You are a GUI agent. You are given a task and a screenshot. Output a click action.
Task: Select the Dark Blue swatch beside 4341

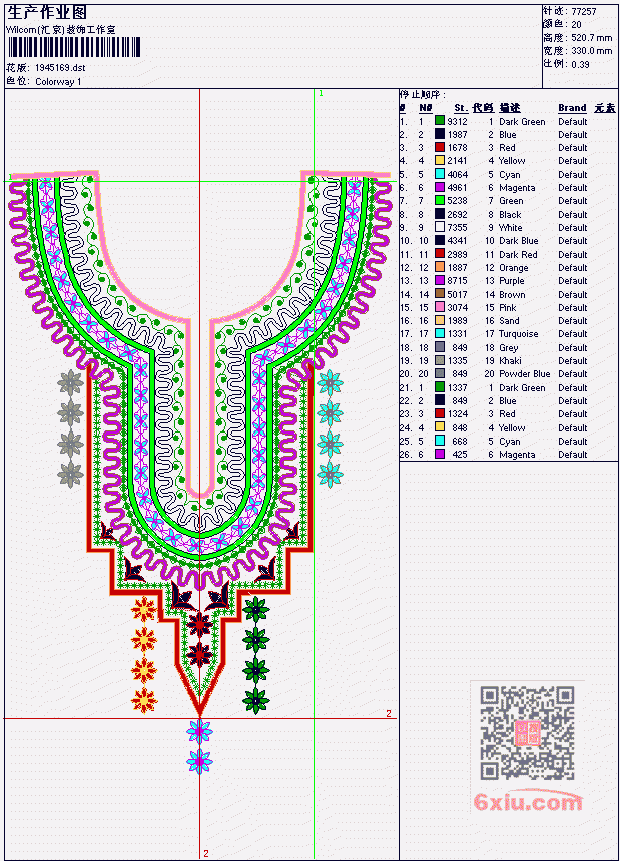[440, 241]
